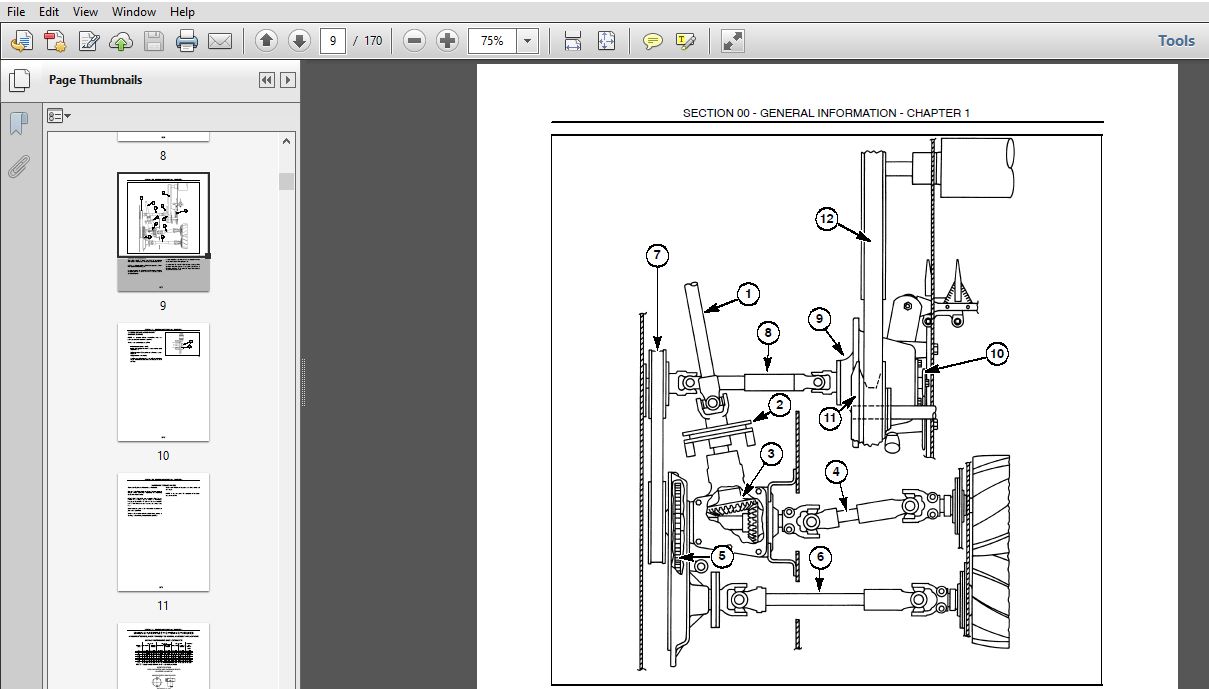1209x689 pixels.
Task: Click the Create PDF icon
Action: pyautogui.click(x=22, y=41)
